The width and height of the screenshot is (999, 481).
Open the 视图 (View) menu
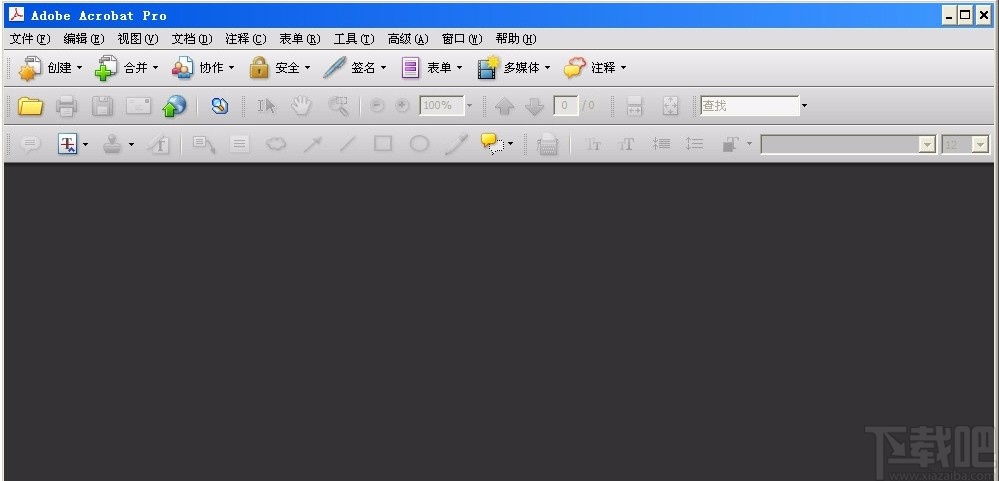(x=138, y=39)
